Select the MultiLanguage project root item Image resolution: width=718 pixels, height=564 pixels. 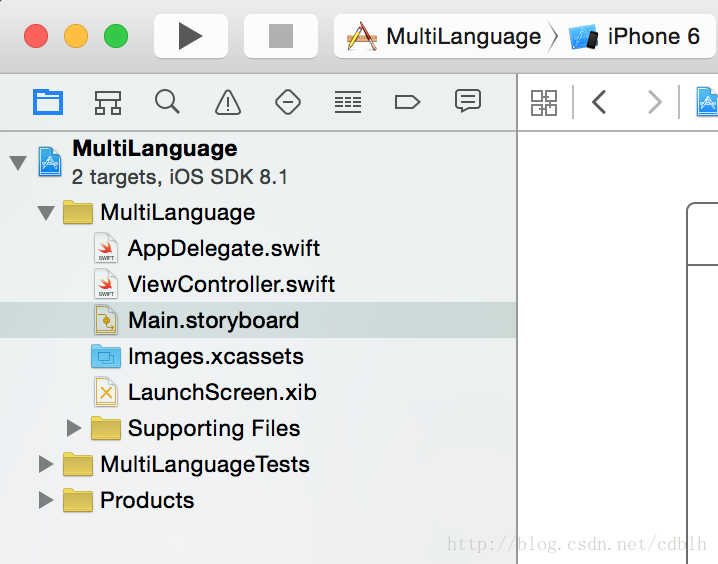(x=258, y=163)
